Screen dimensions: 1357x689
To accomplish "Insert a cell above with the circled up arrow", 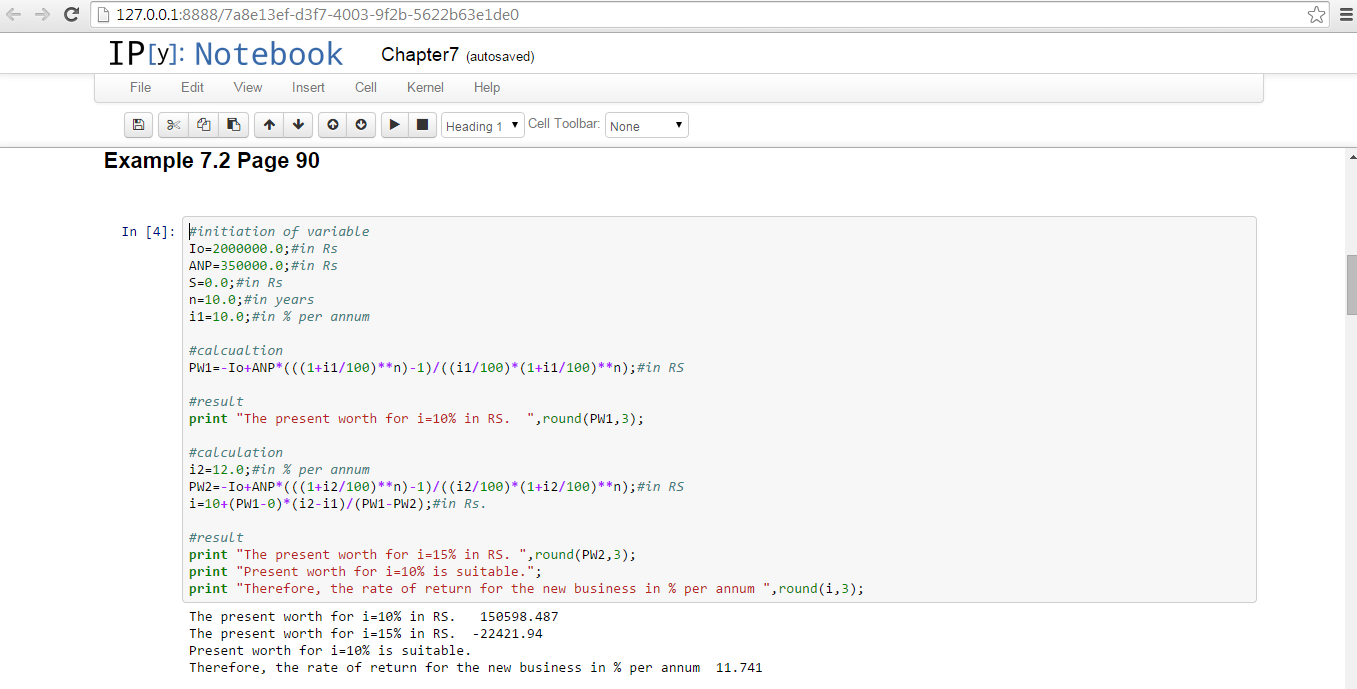I will tap(332, 125).
